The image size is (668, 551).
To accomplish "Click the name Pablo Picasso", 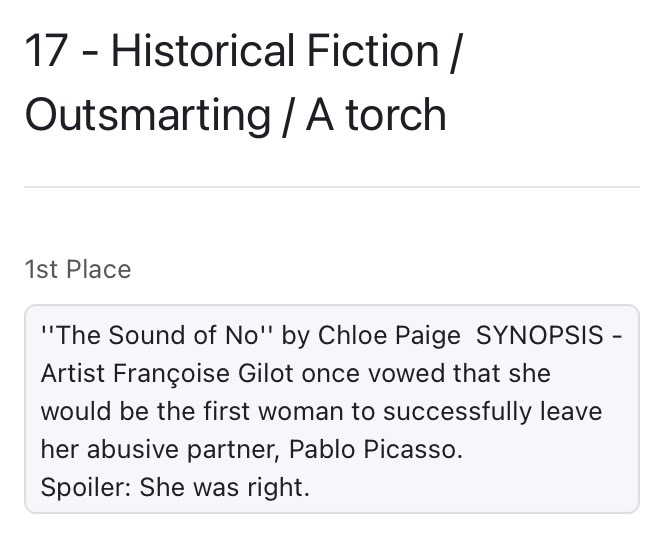I will 376,449.
